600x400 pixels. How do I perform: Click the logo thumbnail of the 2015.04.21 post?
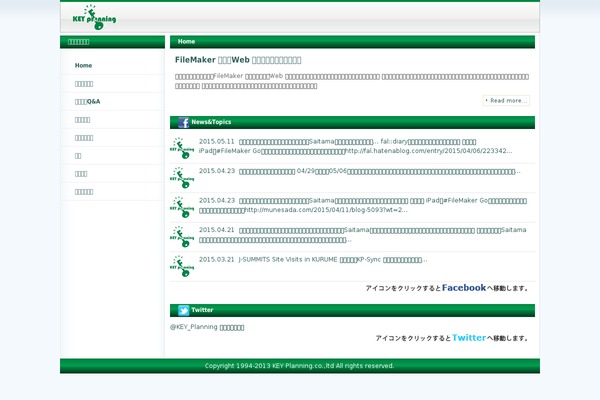pyautogui.click(x=182, y=237)
